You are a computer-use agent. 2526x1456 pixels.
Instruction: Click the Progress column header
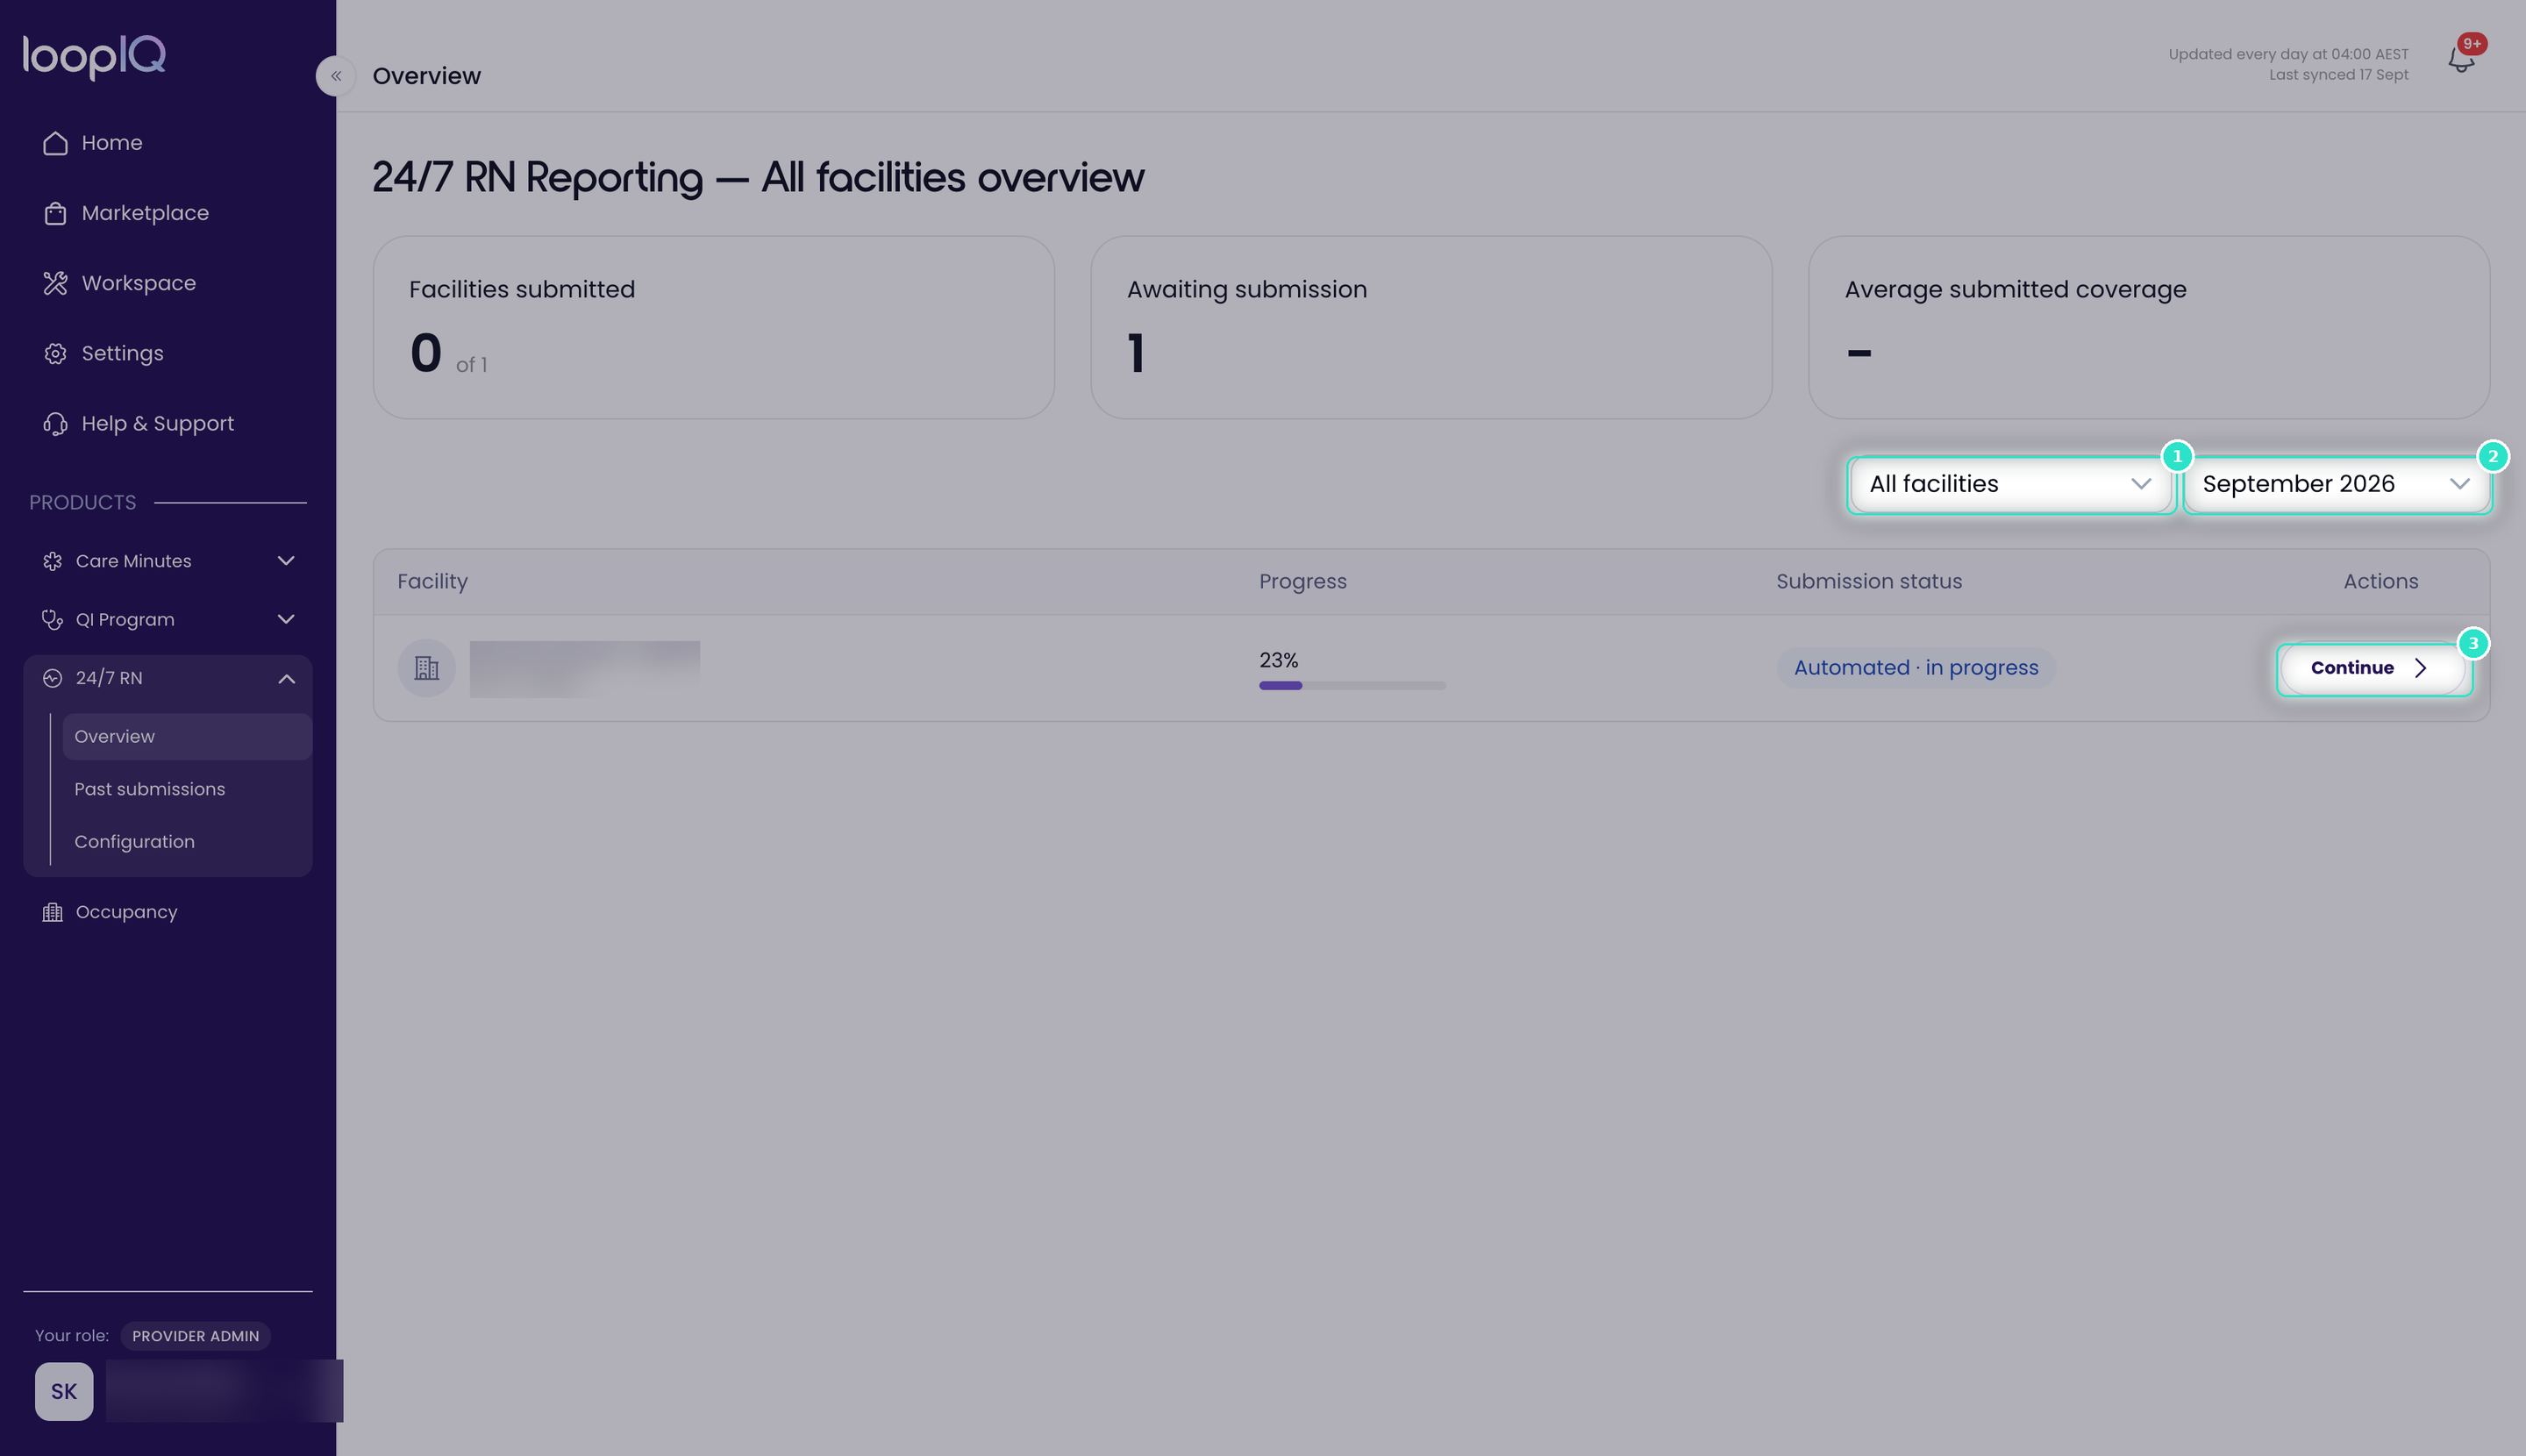coord(1302,582)
